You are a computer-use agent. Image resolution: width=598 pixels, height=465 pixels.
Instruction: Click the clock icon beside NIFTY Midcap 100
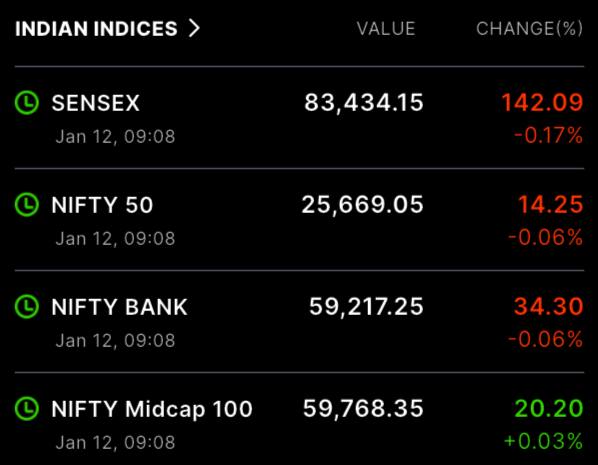tap(27, 408)
